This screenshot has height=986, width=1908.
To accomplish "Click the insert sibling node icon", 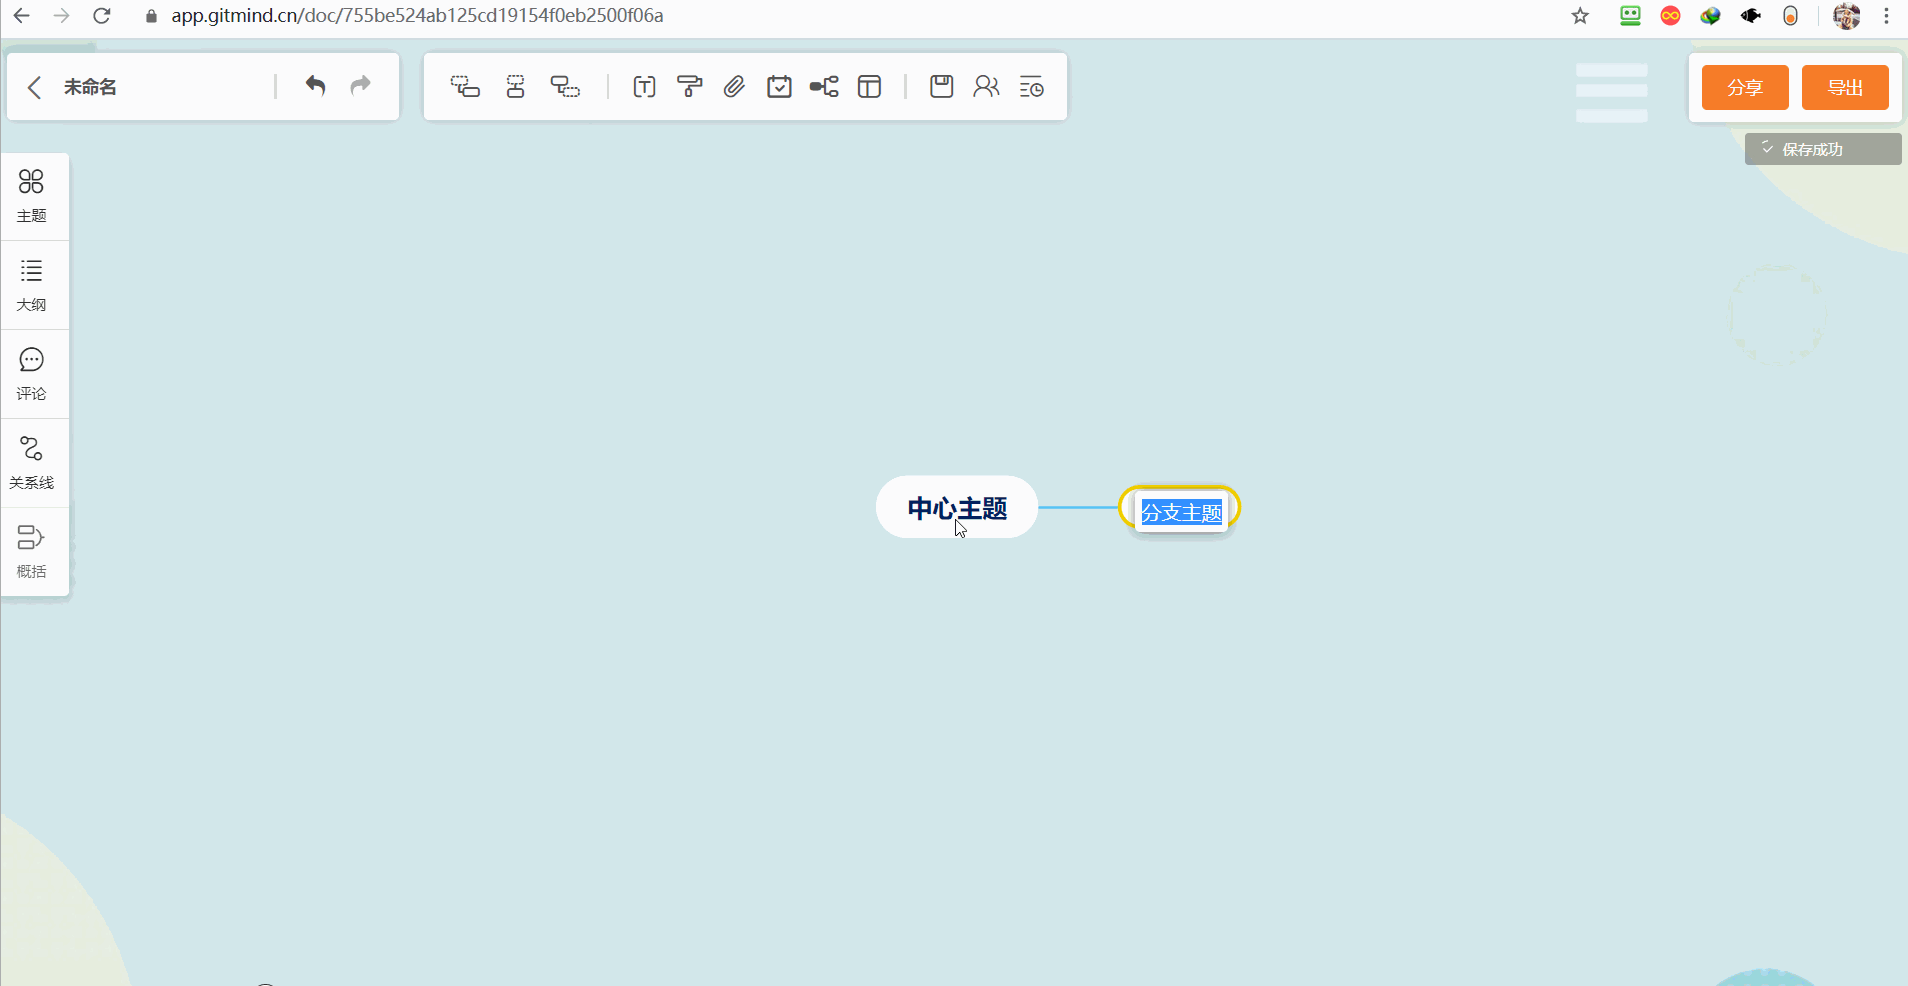I will [515, 87].
